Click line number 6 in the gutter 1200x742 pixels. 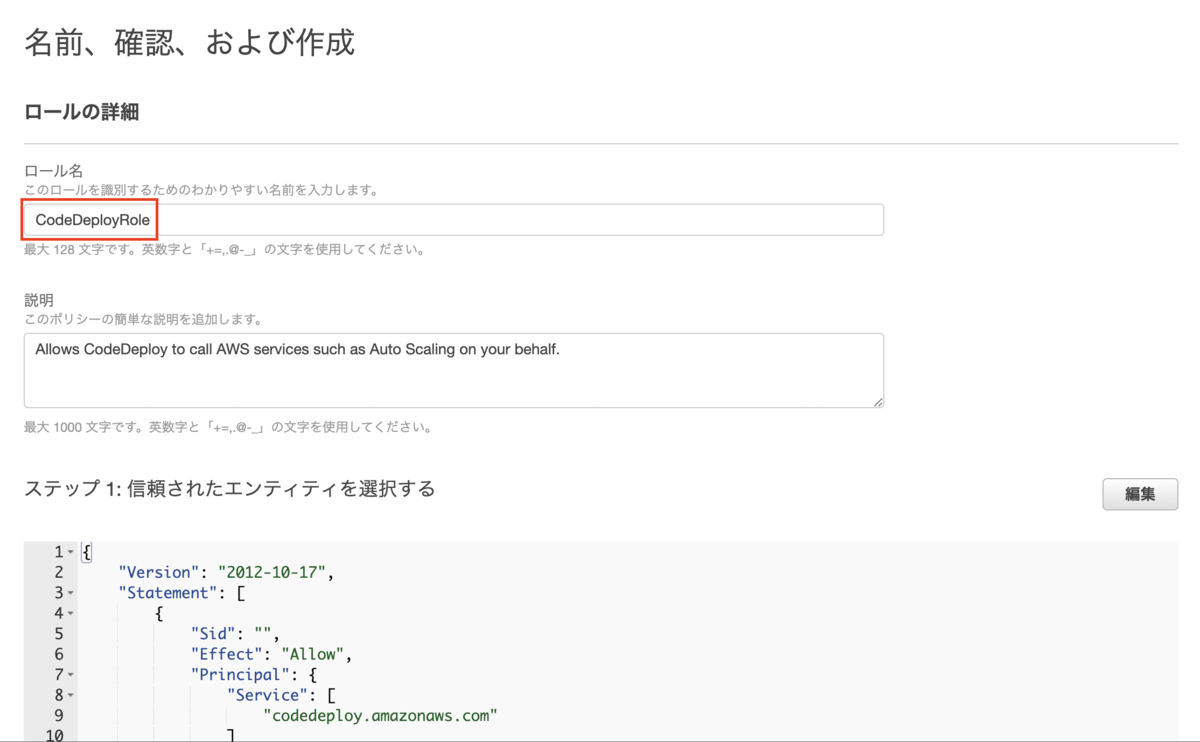click(x=59, y=654)
